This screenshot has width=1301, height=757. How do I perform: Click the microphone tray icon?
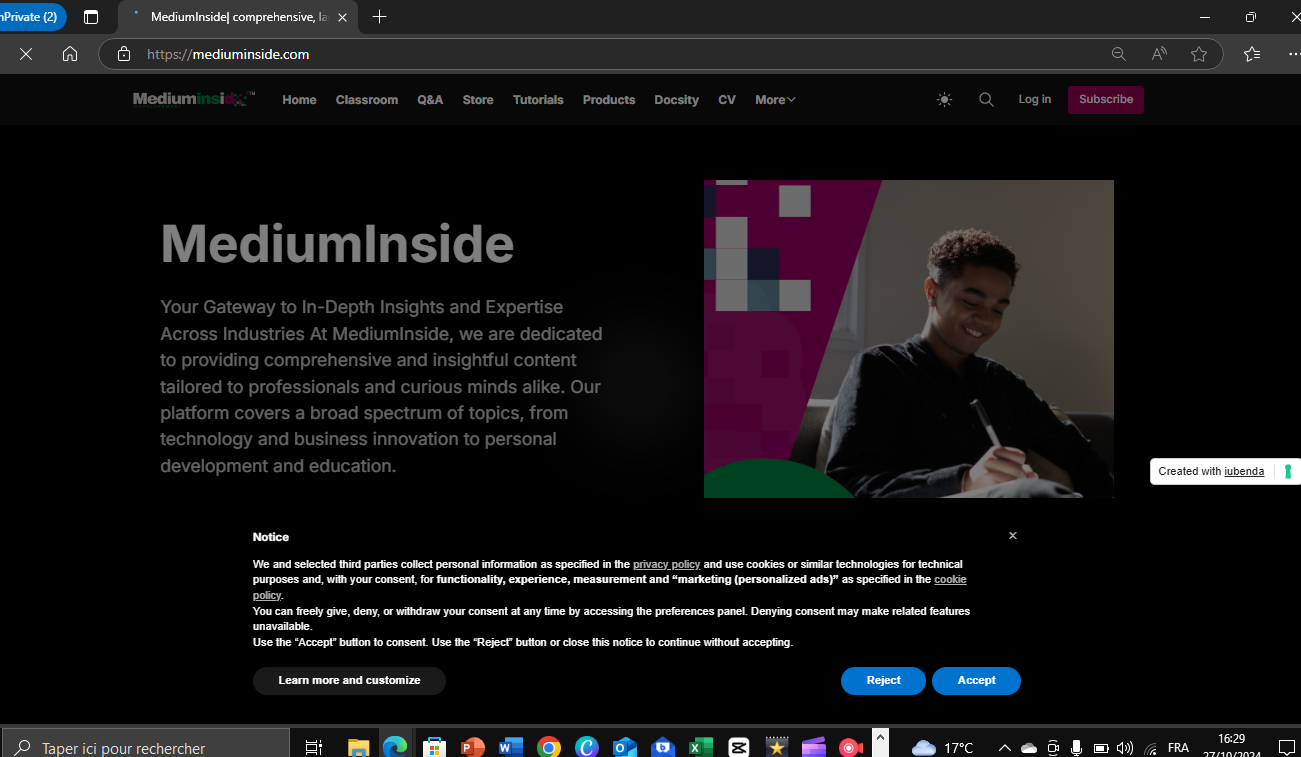pyautogui.click(x=1077, y=747)
